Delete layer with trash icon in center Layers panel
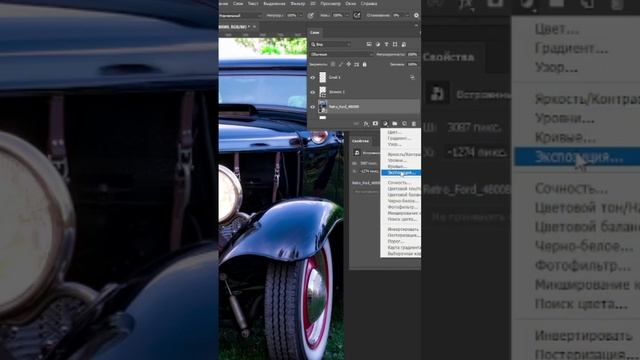 click(414, 124)
